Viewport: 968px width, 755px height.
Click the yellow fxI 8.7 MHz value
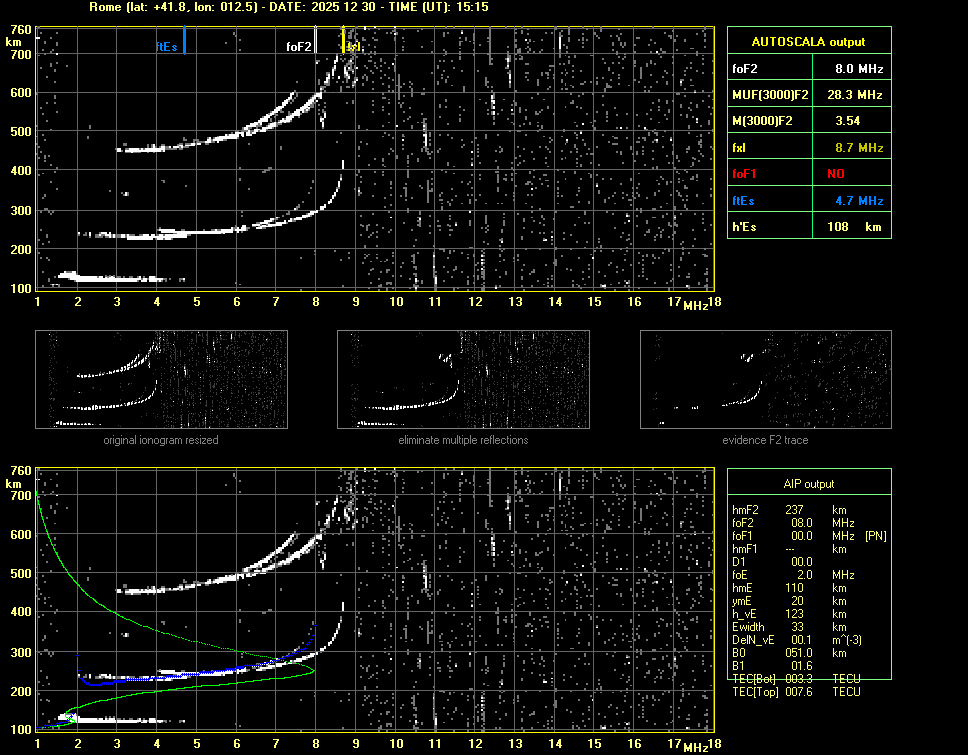click(858, 148)
